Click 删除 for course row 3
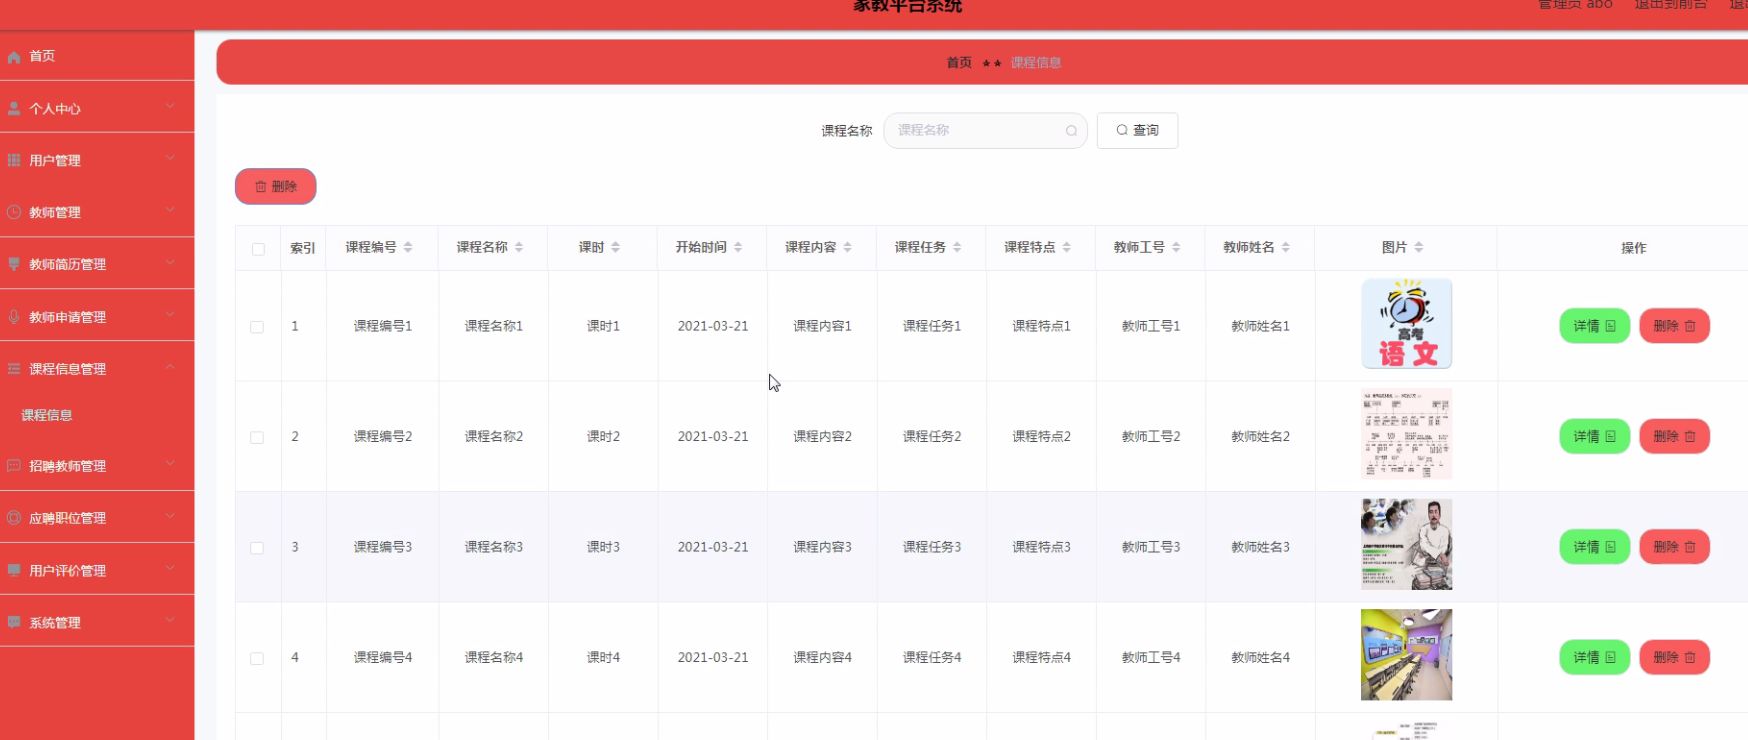 point(1675,547)
